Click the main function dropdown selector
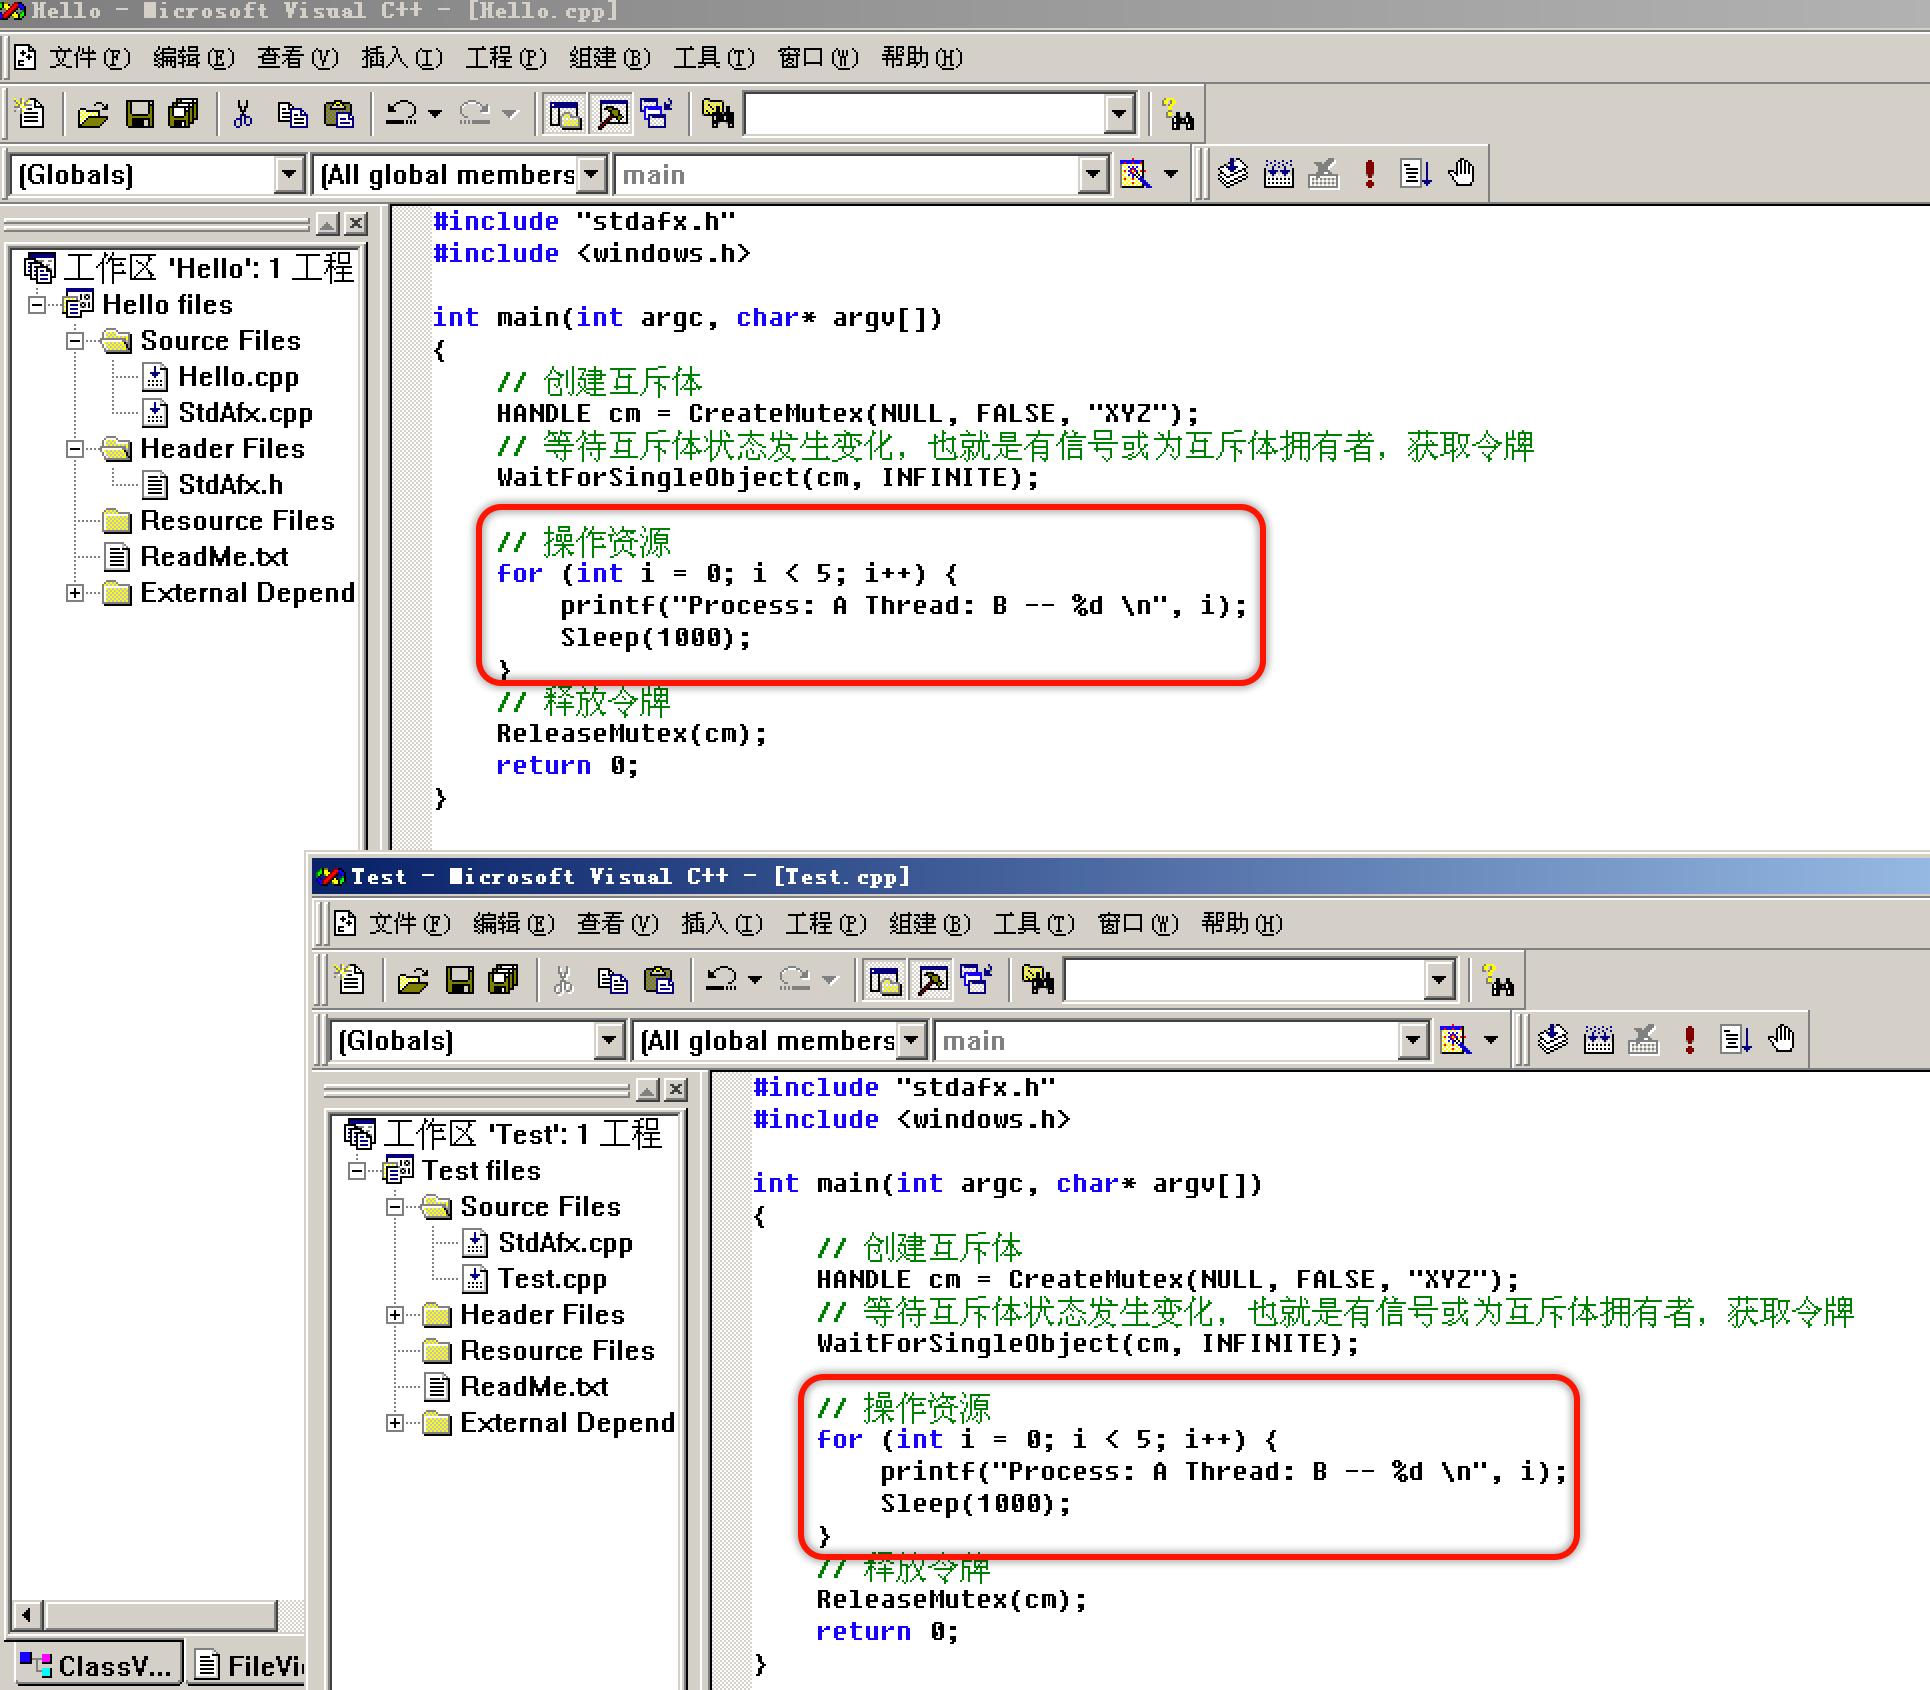 pyautogui.click(x=860, y=174)
